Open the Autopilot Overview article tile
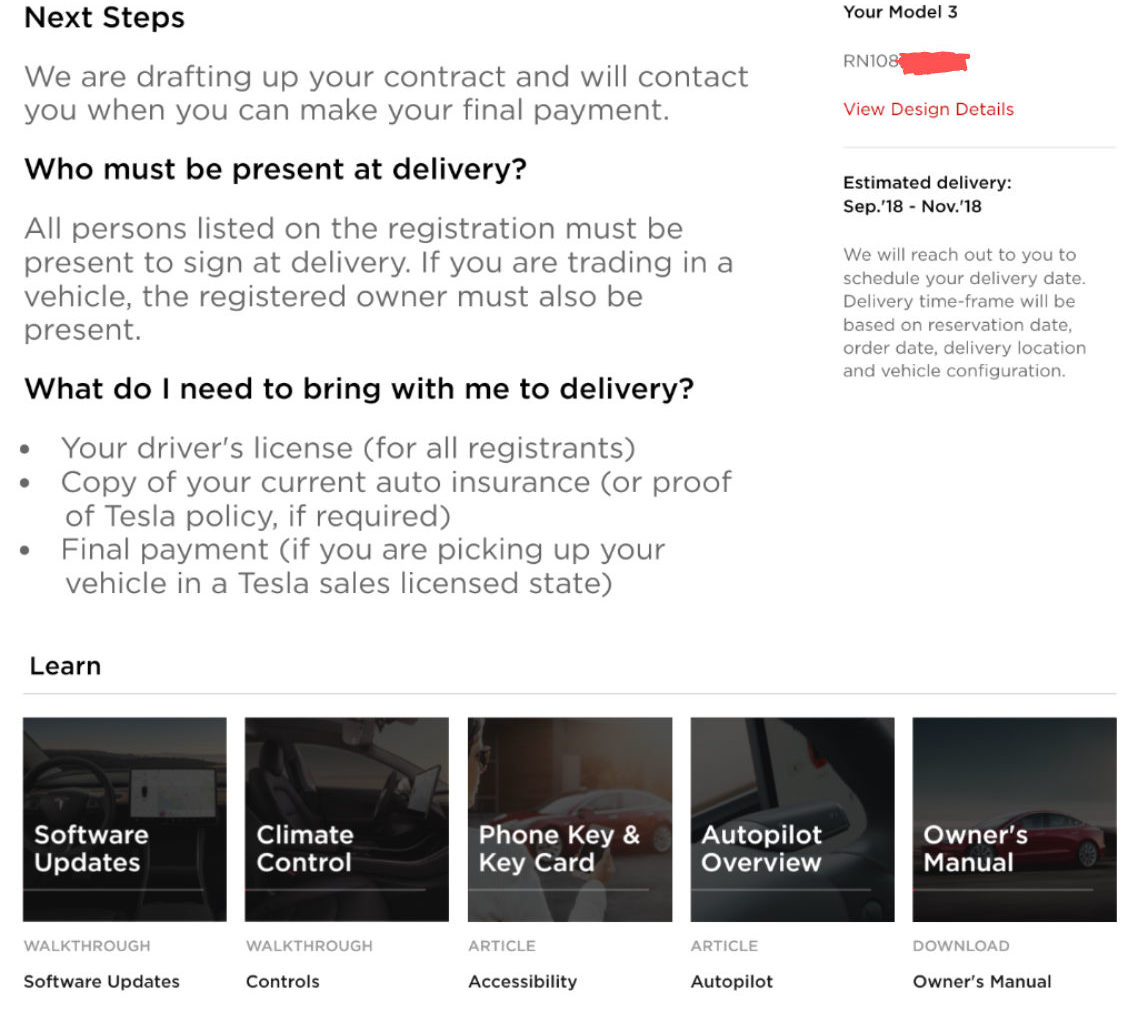 click(x=793, y=819)
